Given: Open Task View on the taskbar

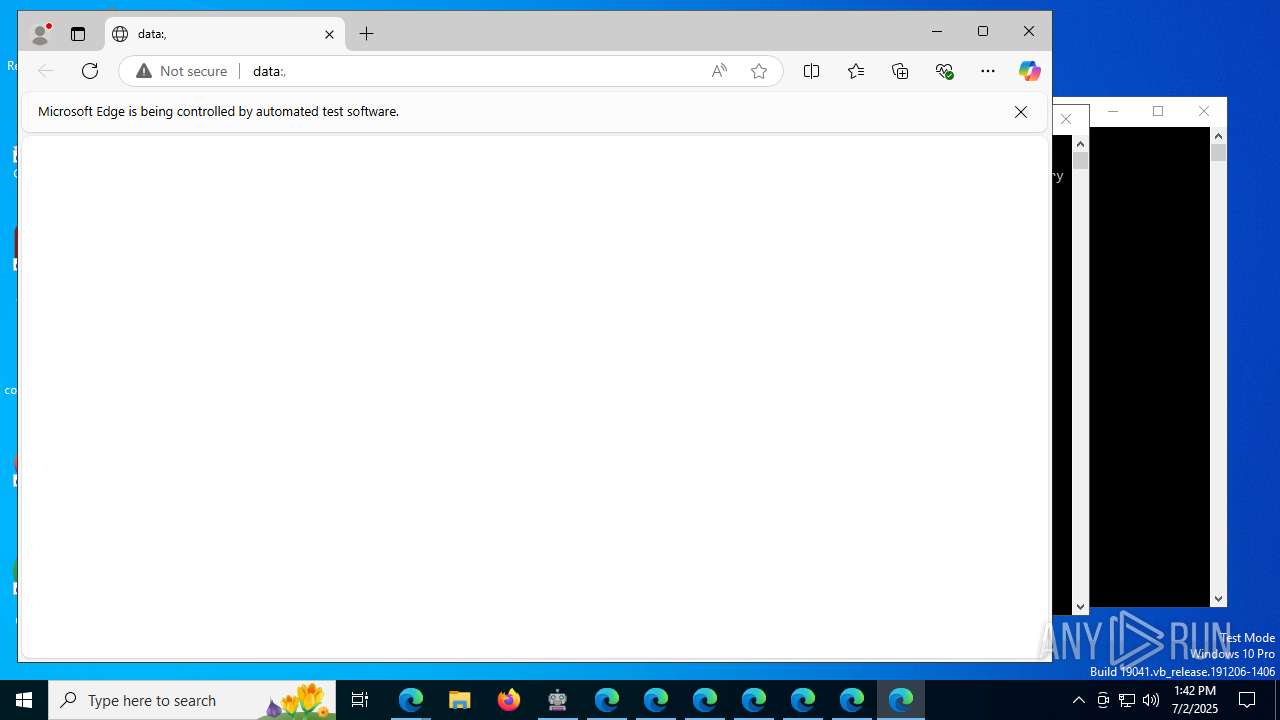Looking at the screenshot, I should (360, 700).
